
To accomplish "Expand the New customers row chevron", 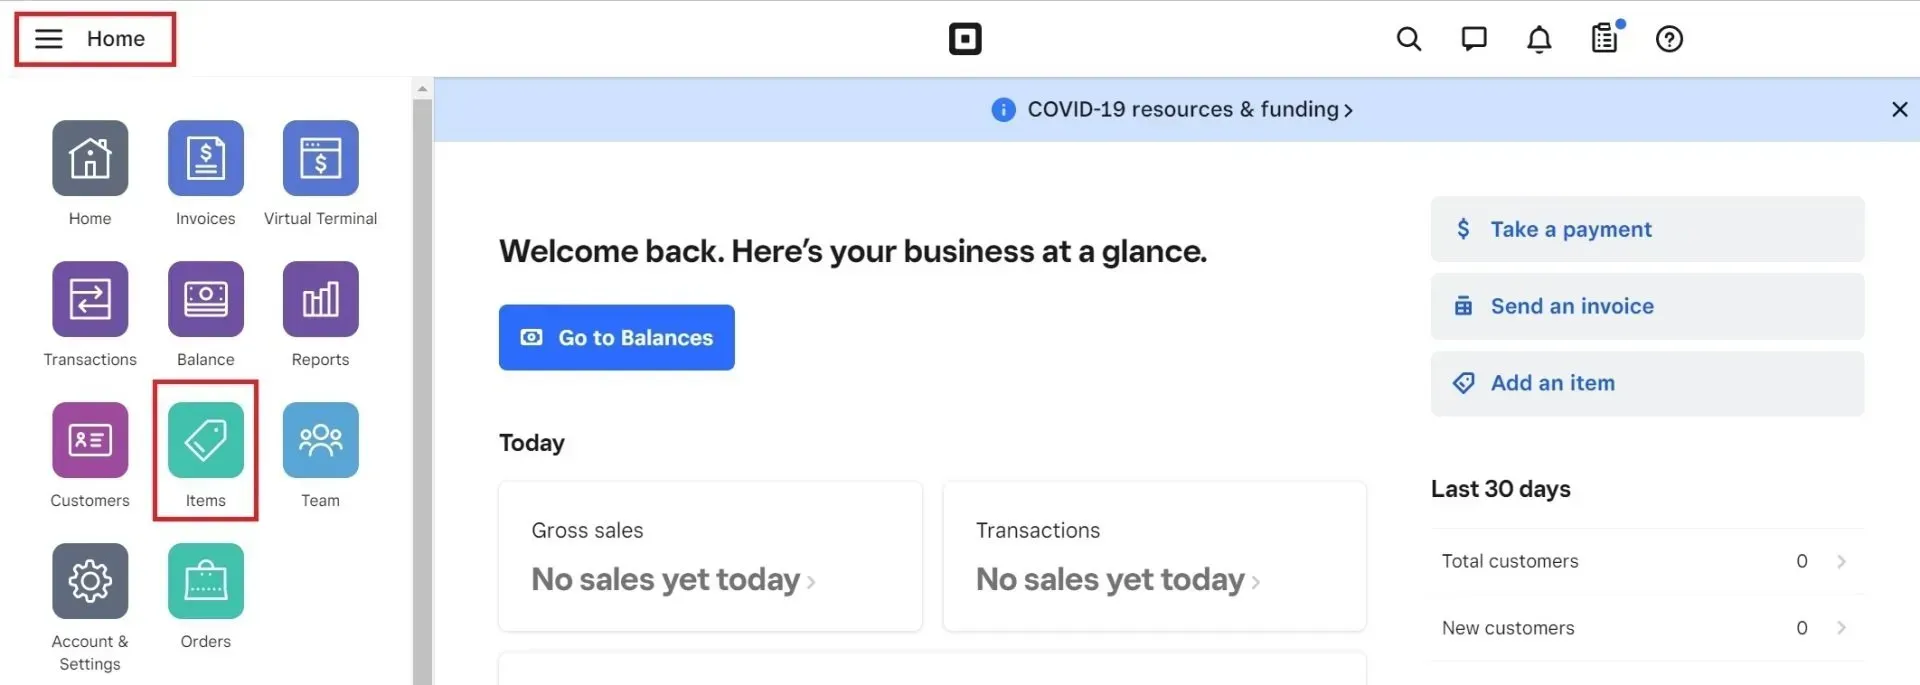I will click(1841, 628).
